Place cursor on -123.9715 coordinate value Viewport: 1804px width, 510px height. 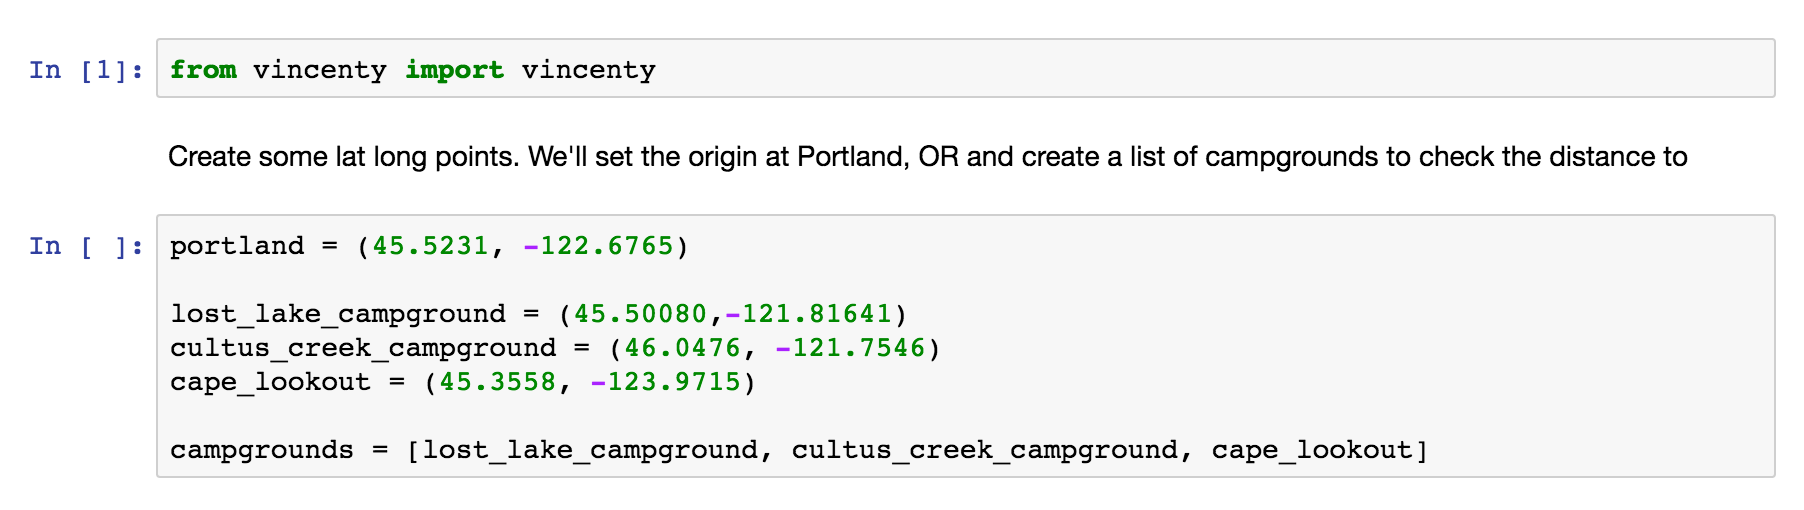click(x=665, y=382)
